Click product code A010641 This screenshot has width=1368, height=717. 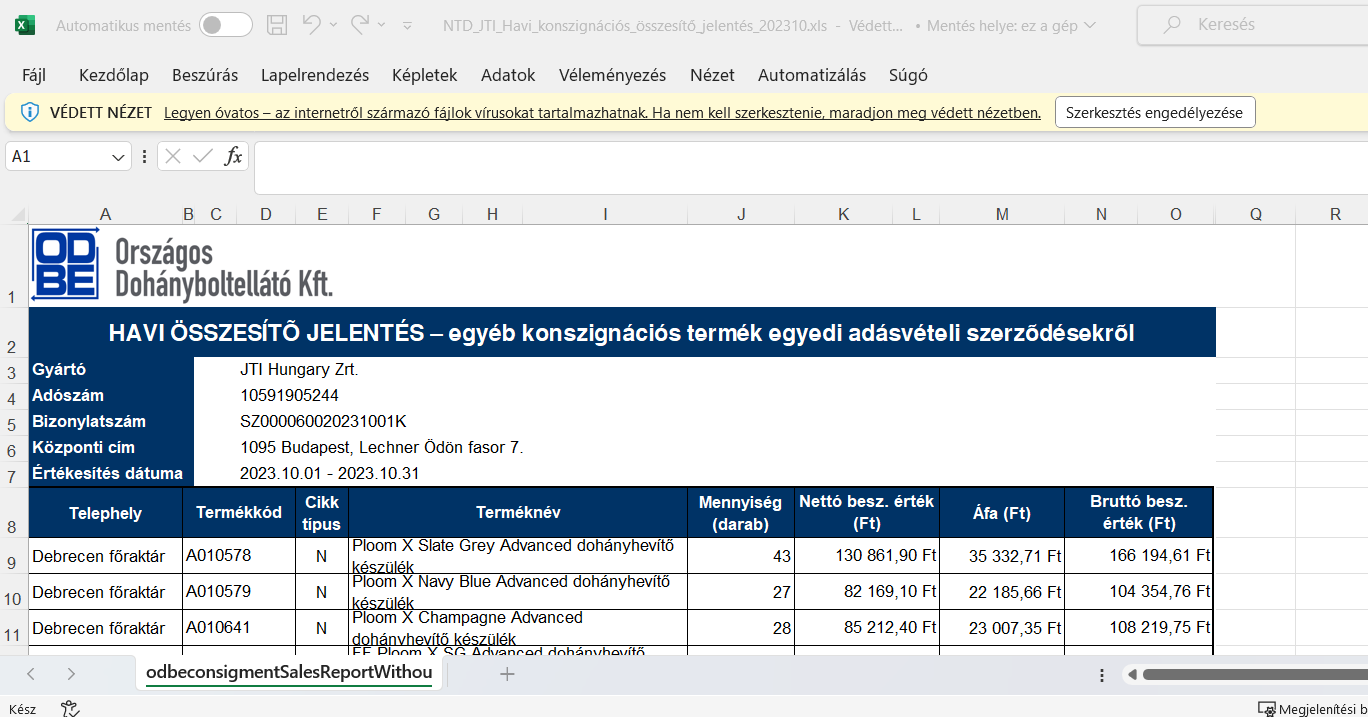[219, 628]
